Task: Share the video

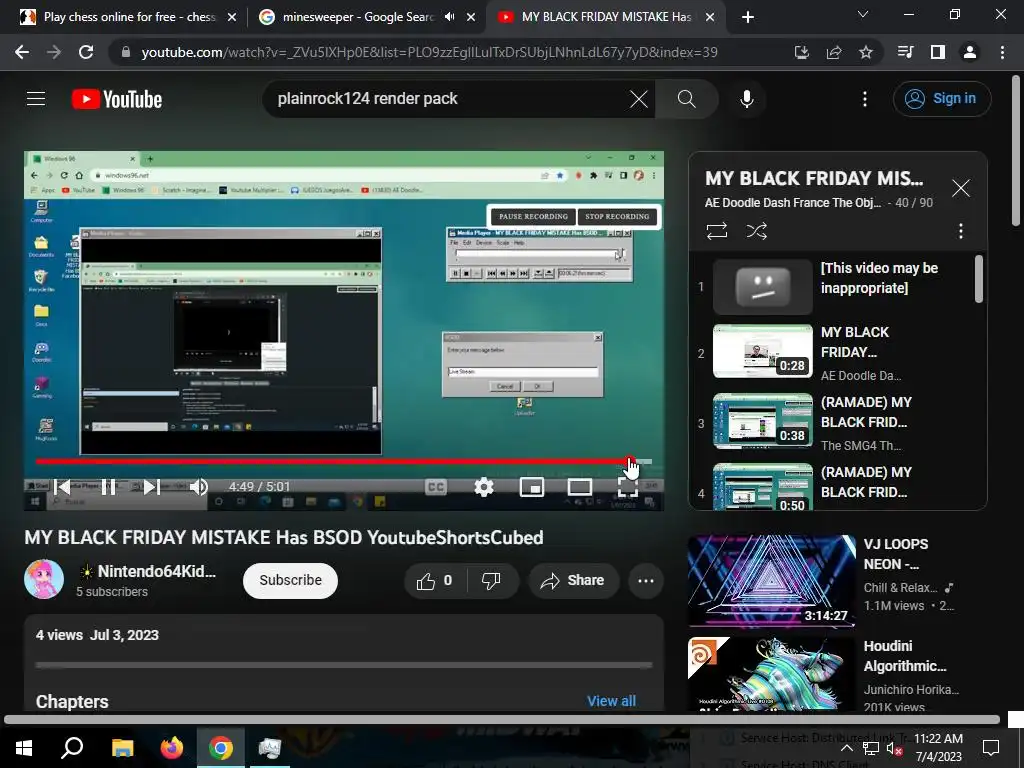Action: (x=573, y=581)
